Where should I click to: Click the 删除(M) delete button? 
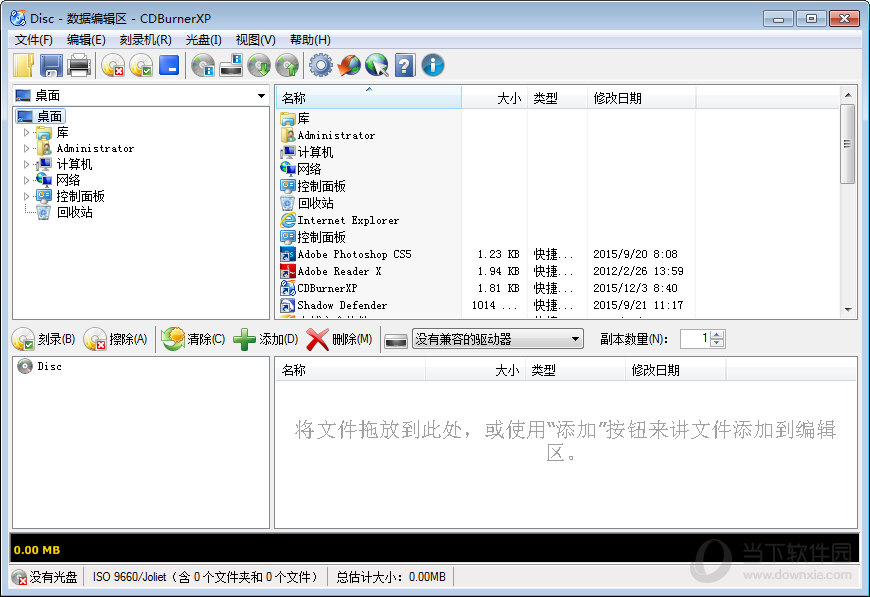(x=339, y=339)
